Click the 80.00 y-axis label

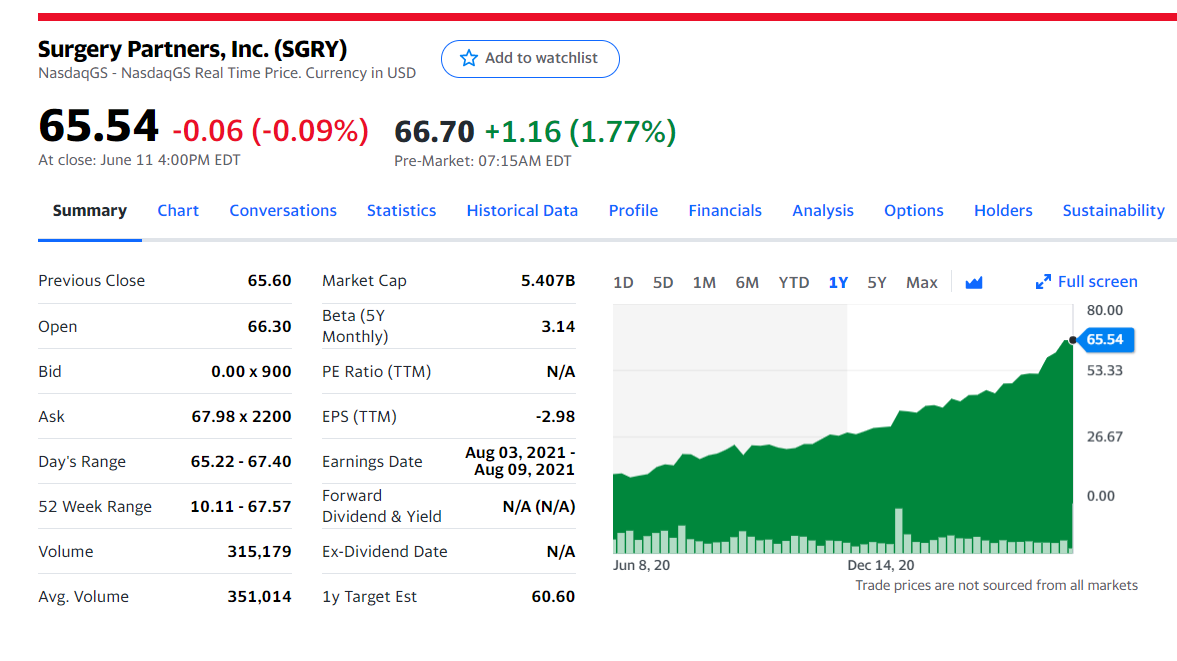pos(1105,311)
